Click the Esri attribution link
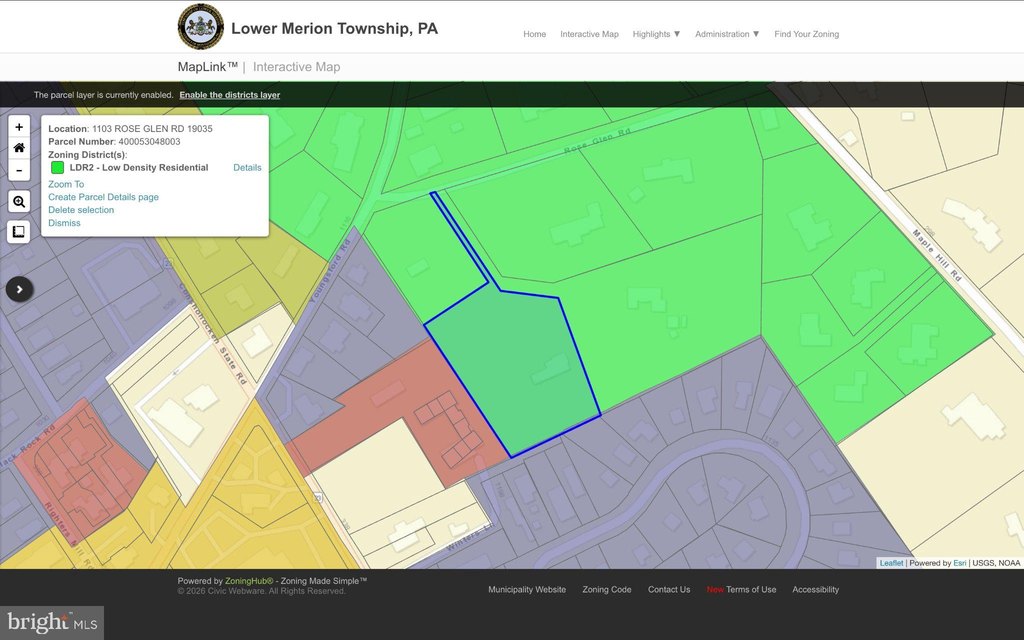This screenshot has height=640, width=1024. click(959, 563)
